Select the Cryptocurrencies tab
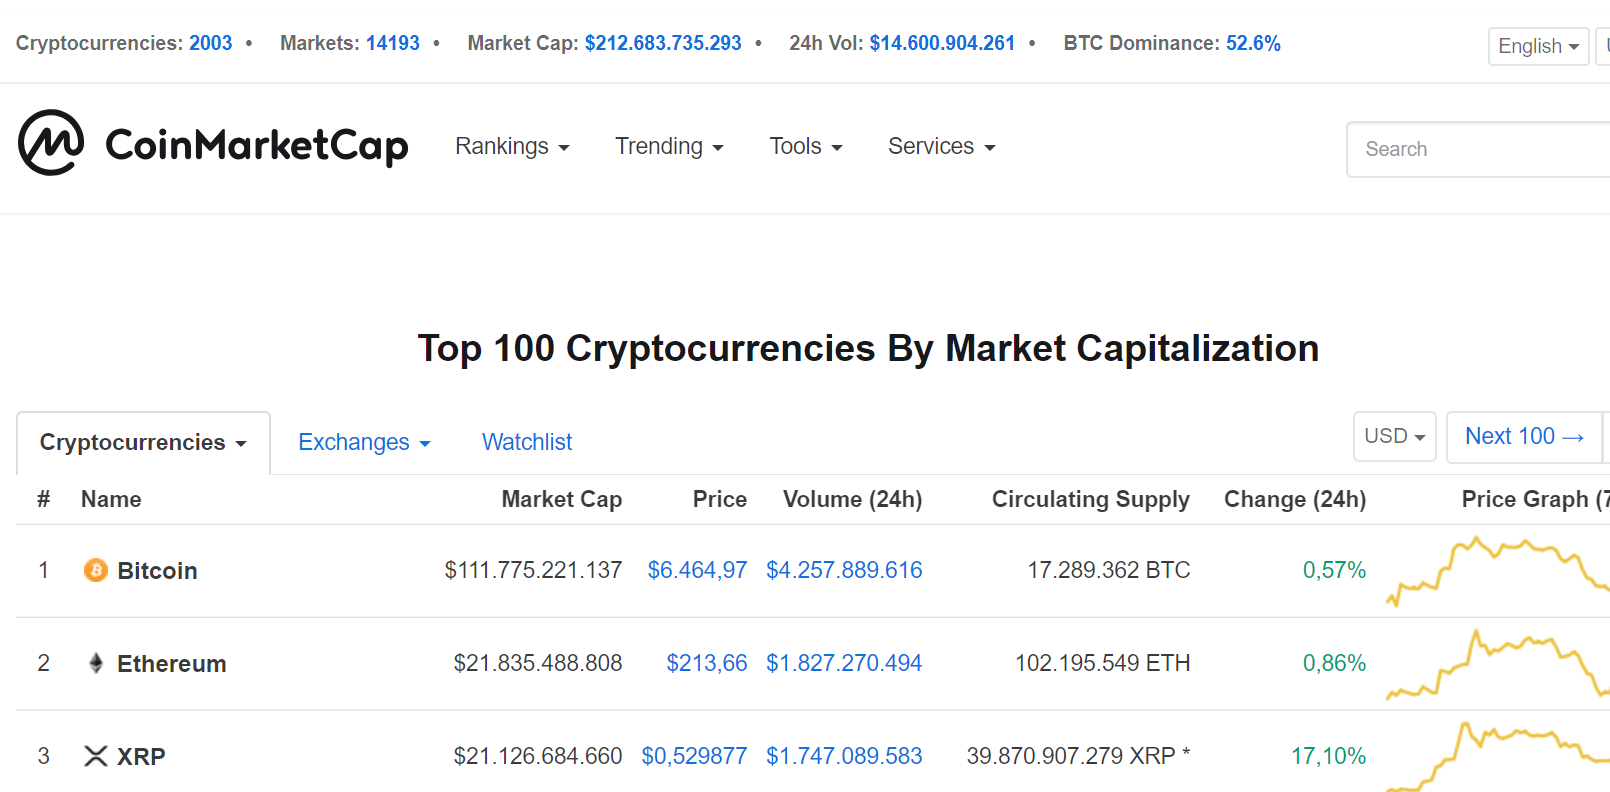1610x792 pixels. [x=143, y=443]
